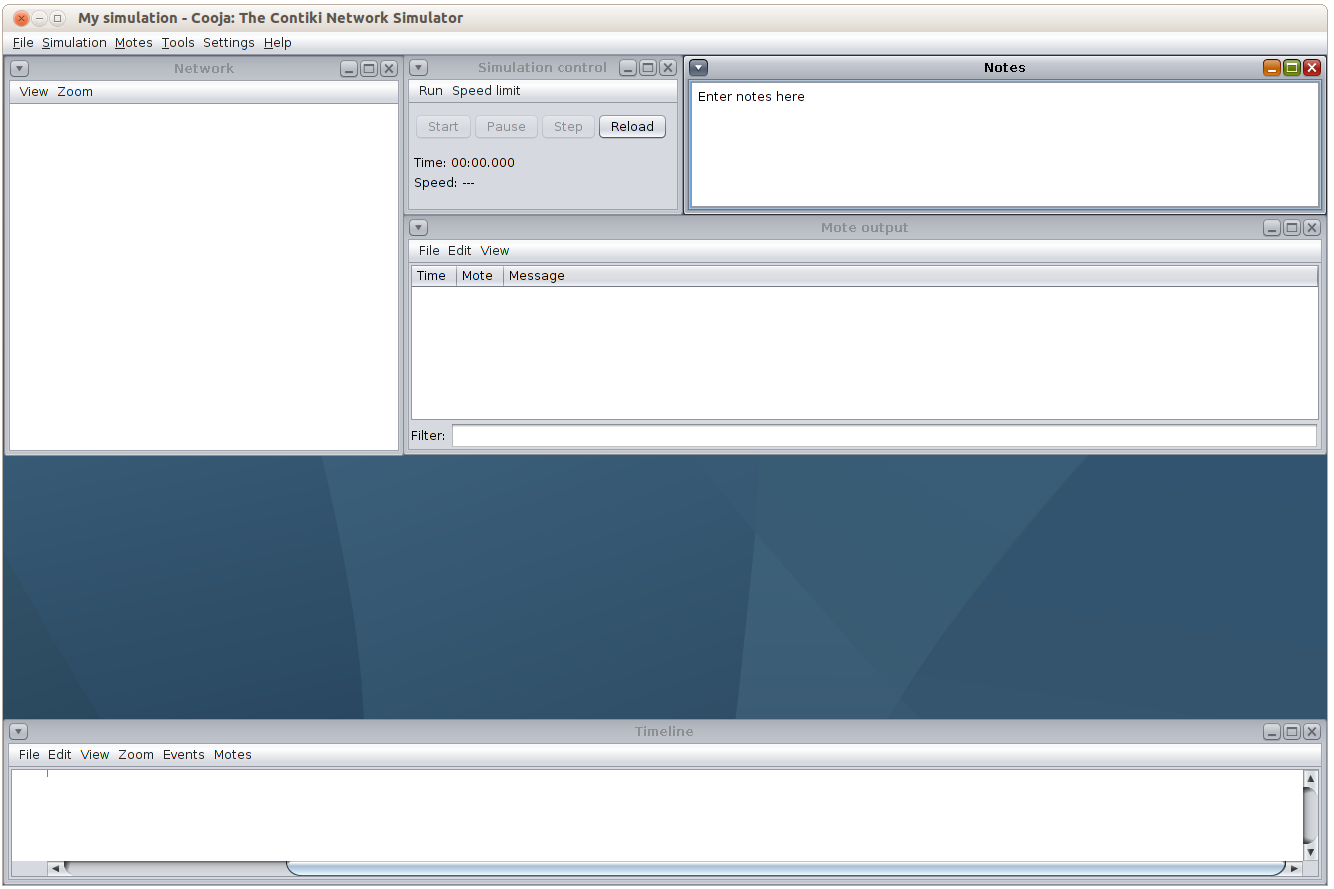Reload the simulation
Image resolution: width=1334 pixels, height=889 pixels.
[x=632, y=127]
